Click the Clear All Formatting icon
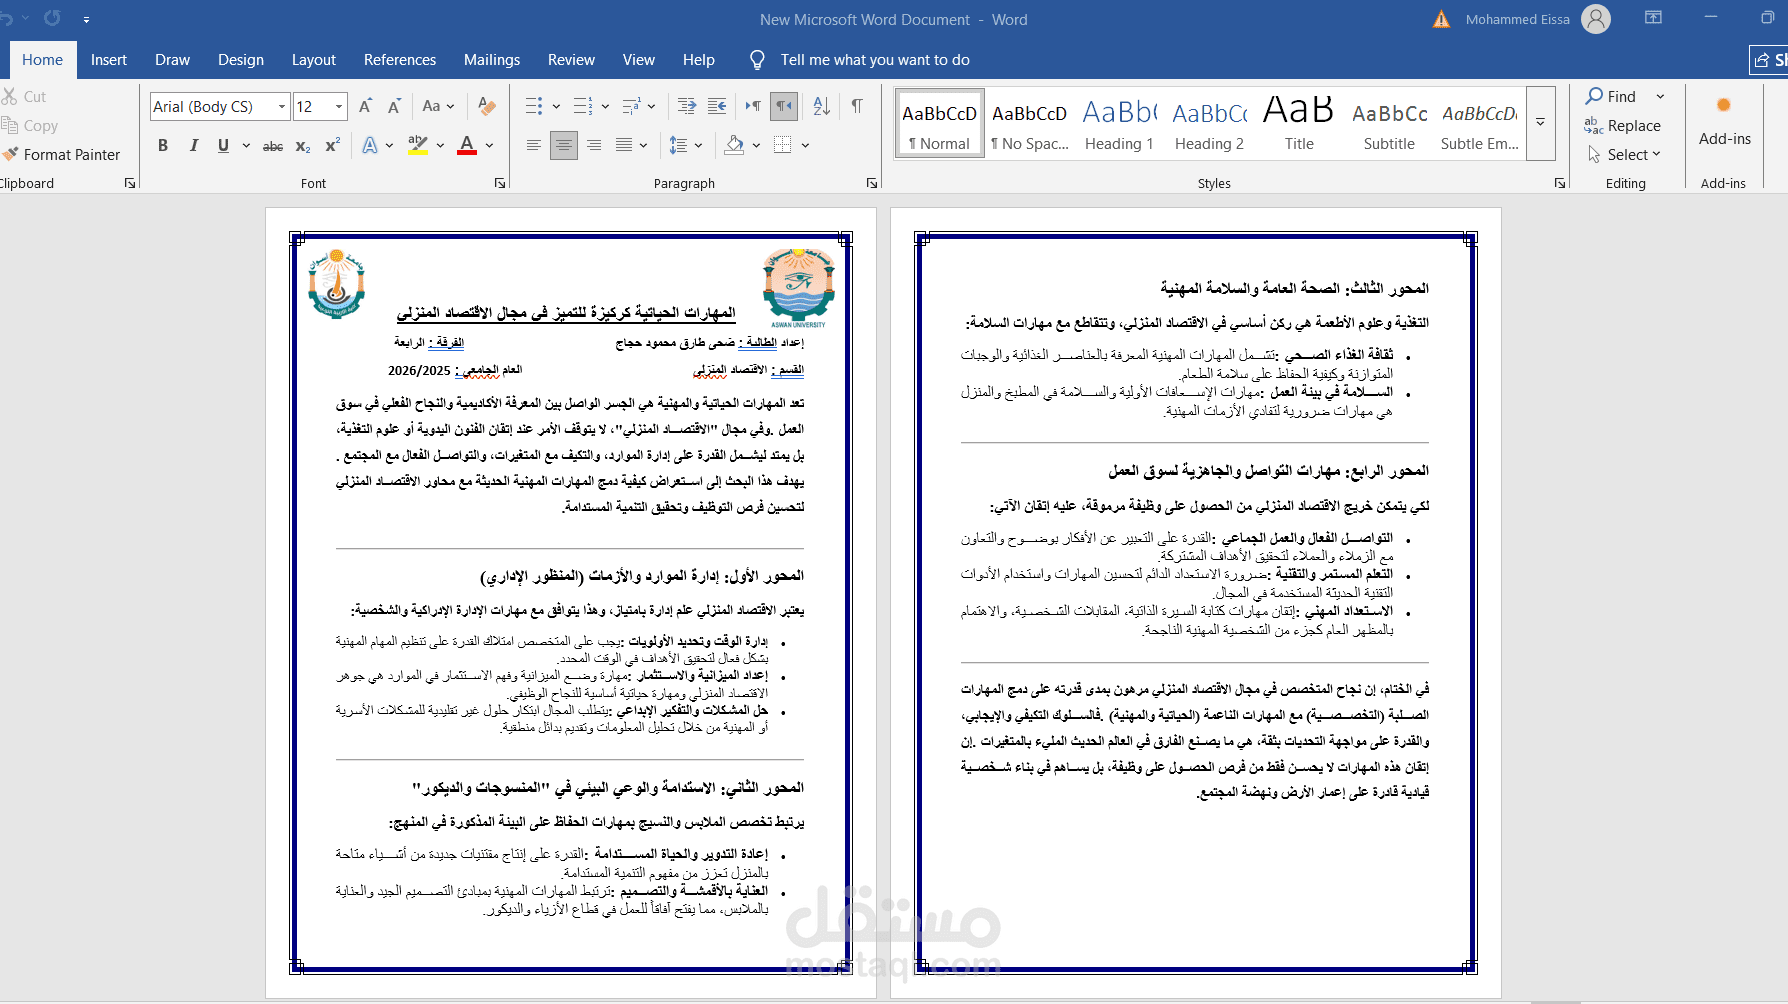 tap(487, 106)
